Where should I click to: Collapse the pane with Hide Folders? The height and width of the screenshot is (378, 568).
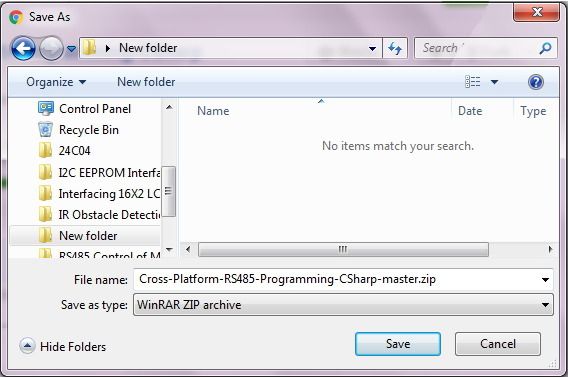tap(63, 346)
